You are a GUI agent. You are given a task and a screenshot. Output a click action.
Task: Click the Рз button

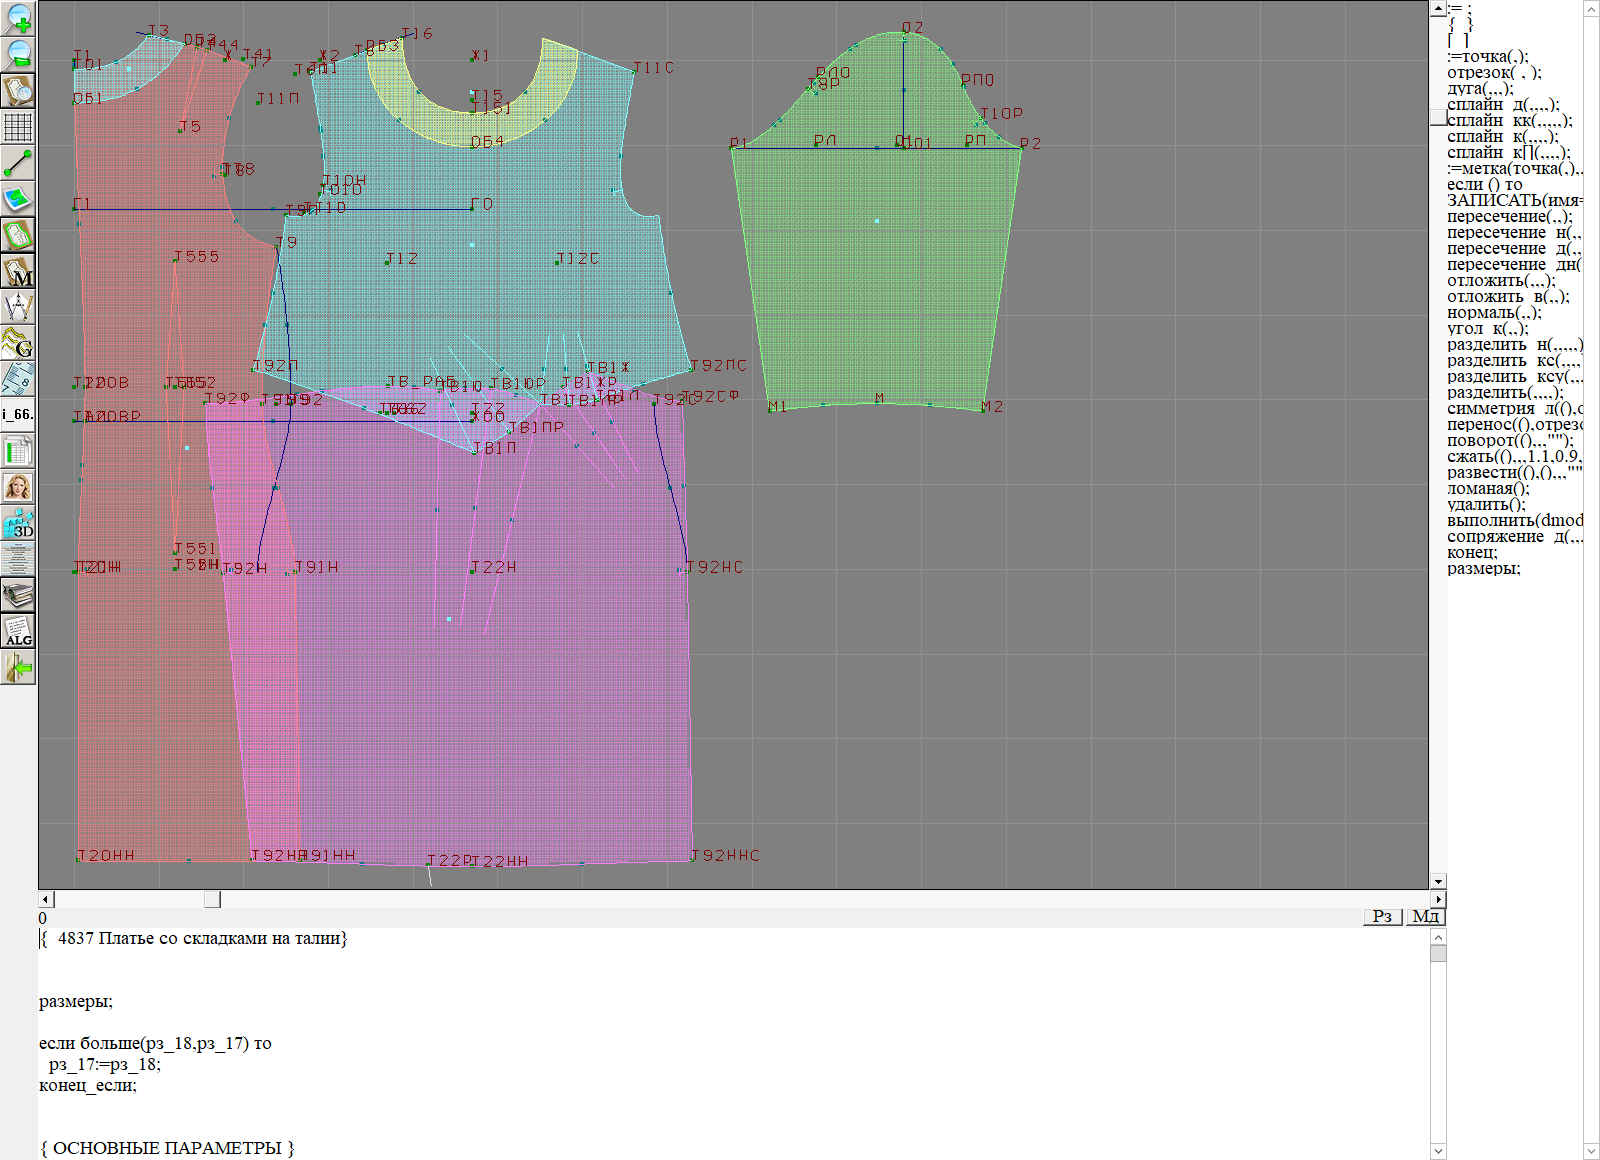(x=1382, y=916)
